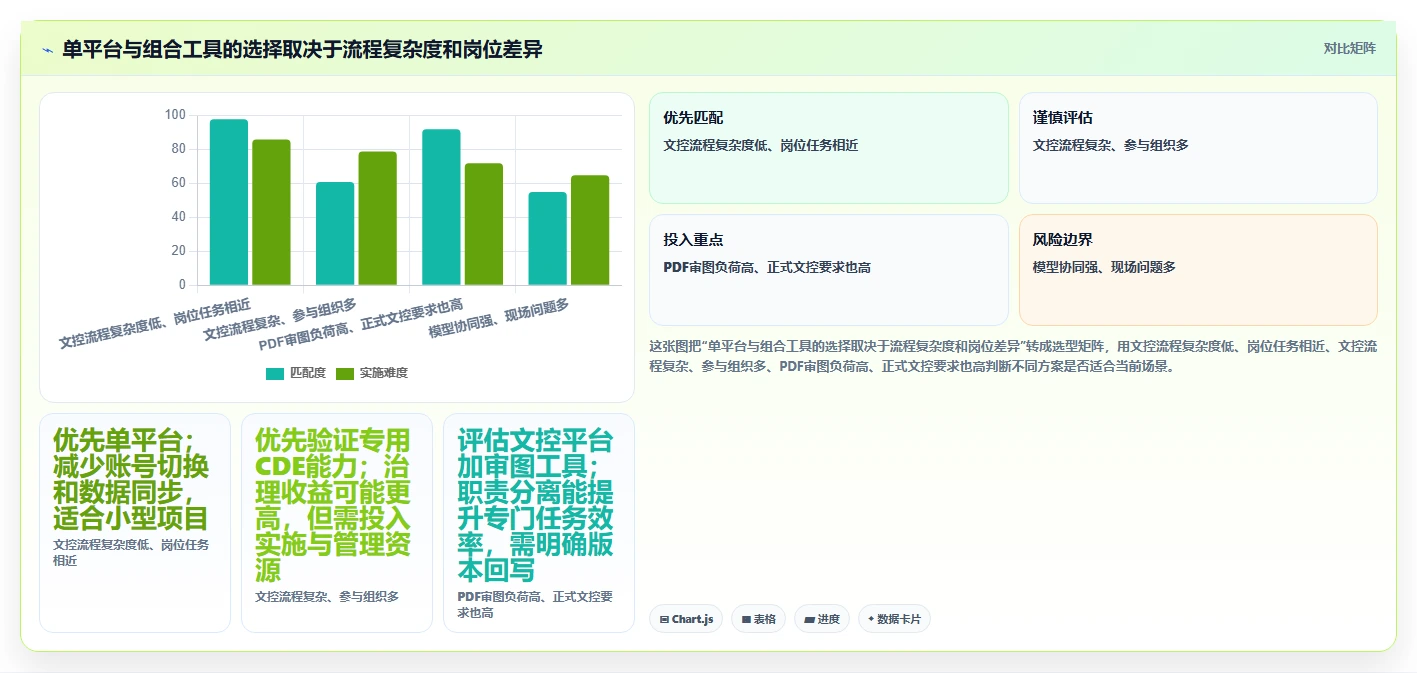Image resolution: width=1417 pixels, height=673 pixels.
Task: Select the 进度 tag chip
Action: click(x=822, y=619)
